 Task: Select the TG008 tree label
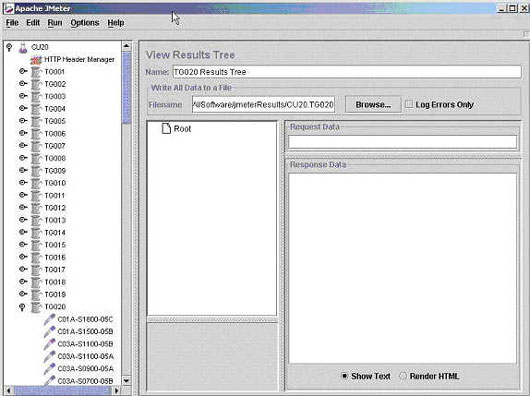55,159
